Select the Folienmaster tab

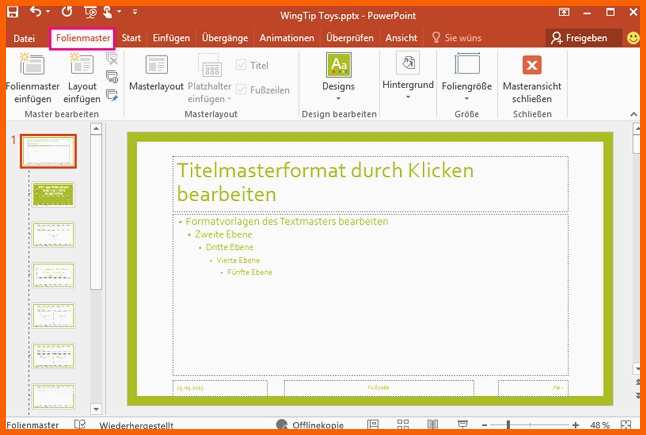[83, 38]
